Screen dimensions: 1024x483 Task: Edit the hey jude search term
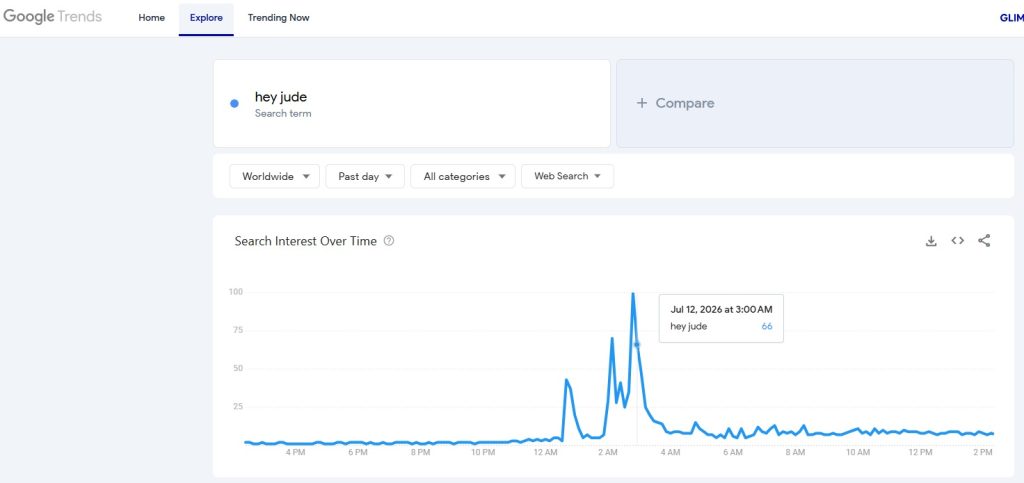(411, 103)
